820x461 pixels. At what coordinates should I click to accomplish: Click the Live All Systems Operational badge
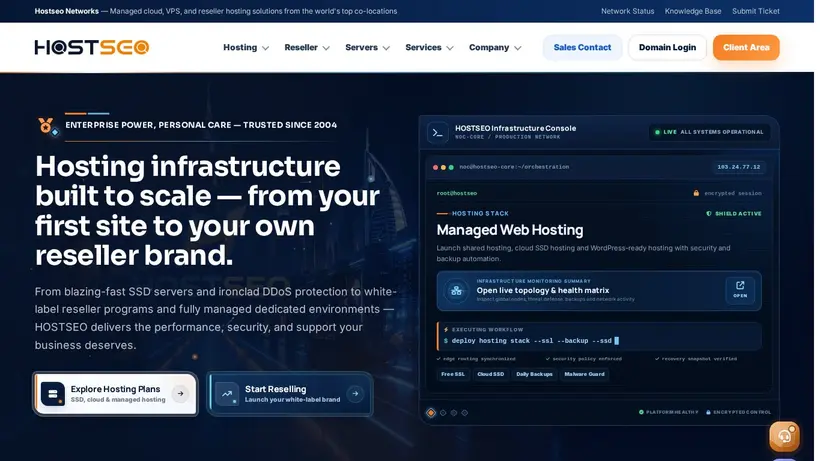[x=709, y=132]
